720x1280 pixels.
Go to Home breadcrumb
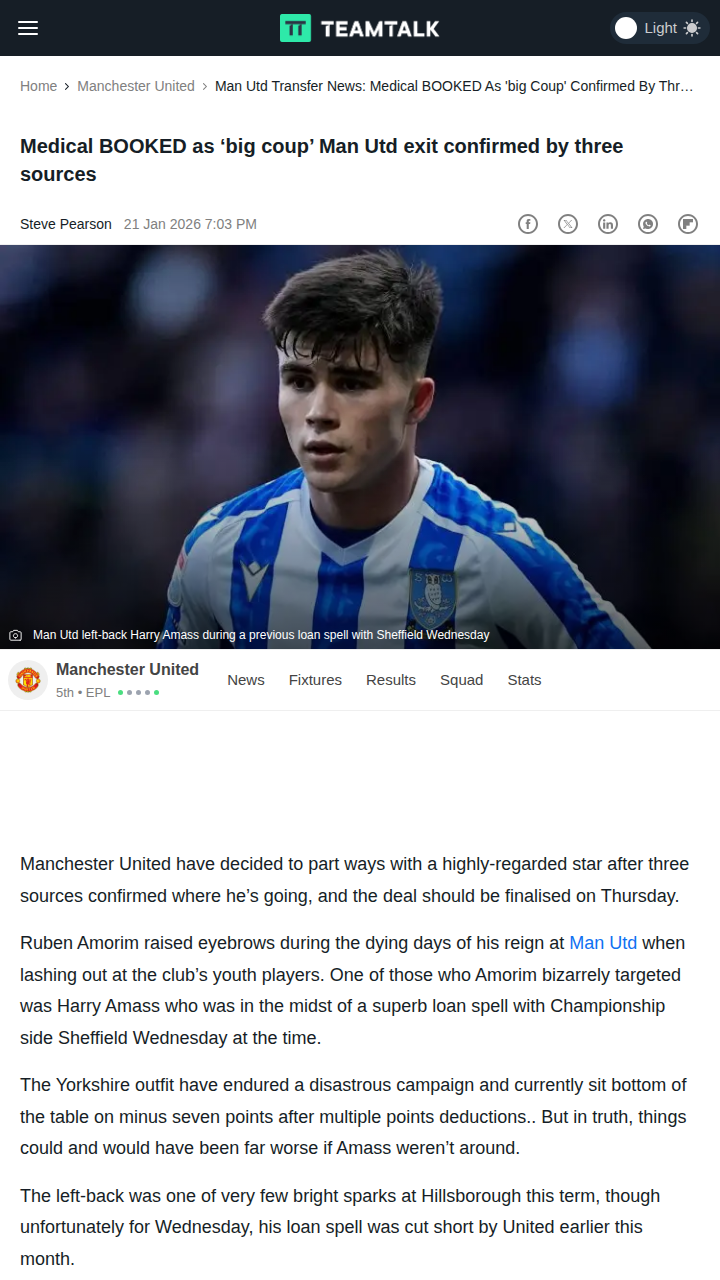click(x=38, y=86)
